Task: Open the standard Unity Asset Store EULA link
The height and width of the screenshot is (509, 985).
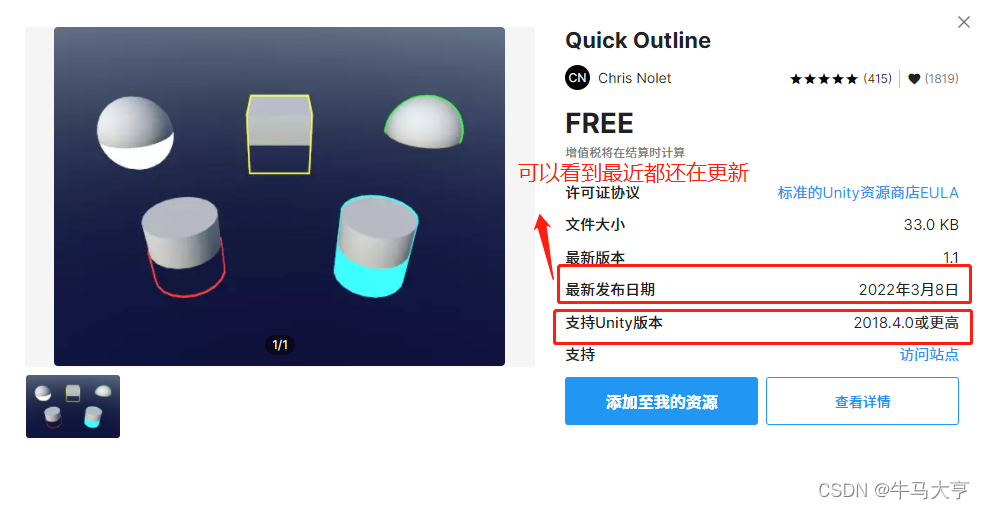Action: tap(868, 192)
